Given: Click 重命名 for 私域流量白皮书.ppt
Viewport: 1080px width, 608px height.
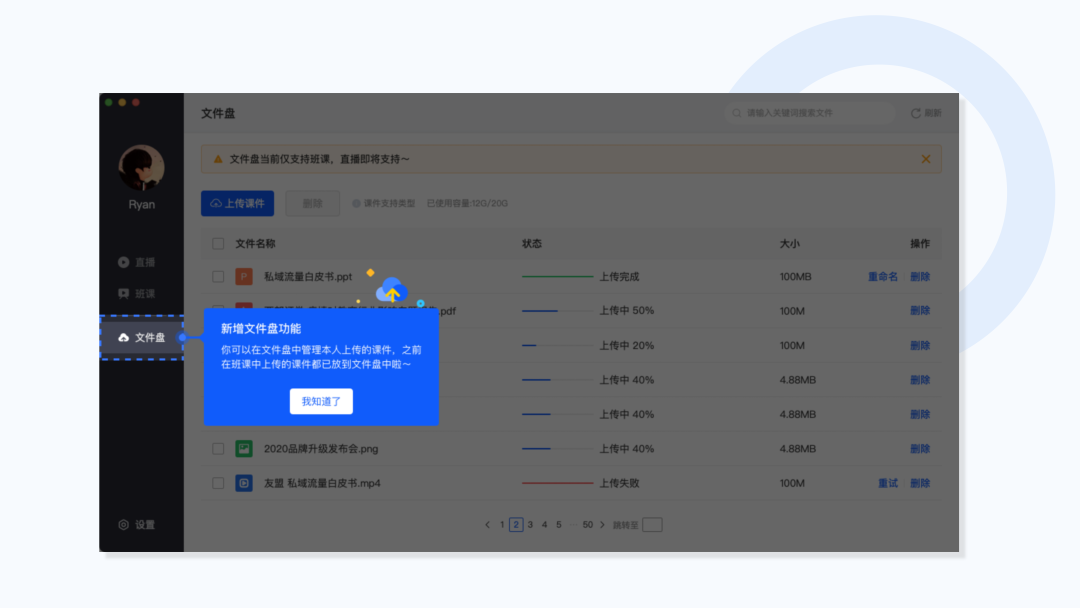Looking at the screenshot, I should [883, 277].
